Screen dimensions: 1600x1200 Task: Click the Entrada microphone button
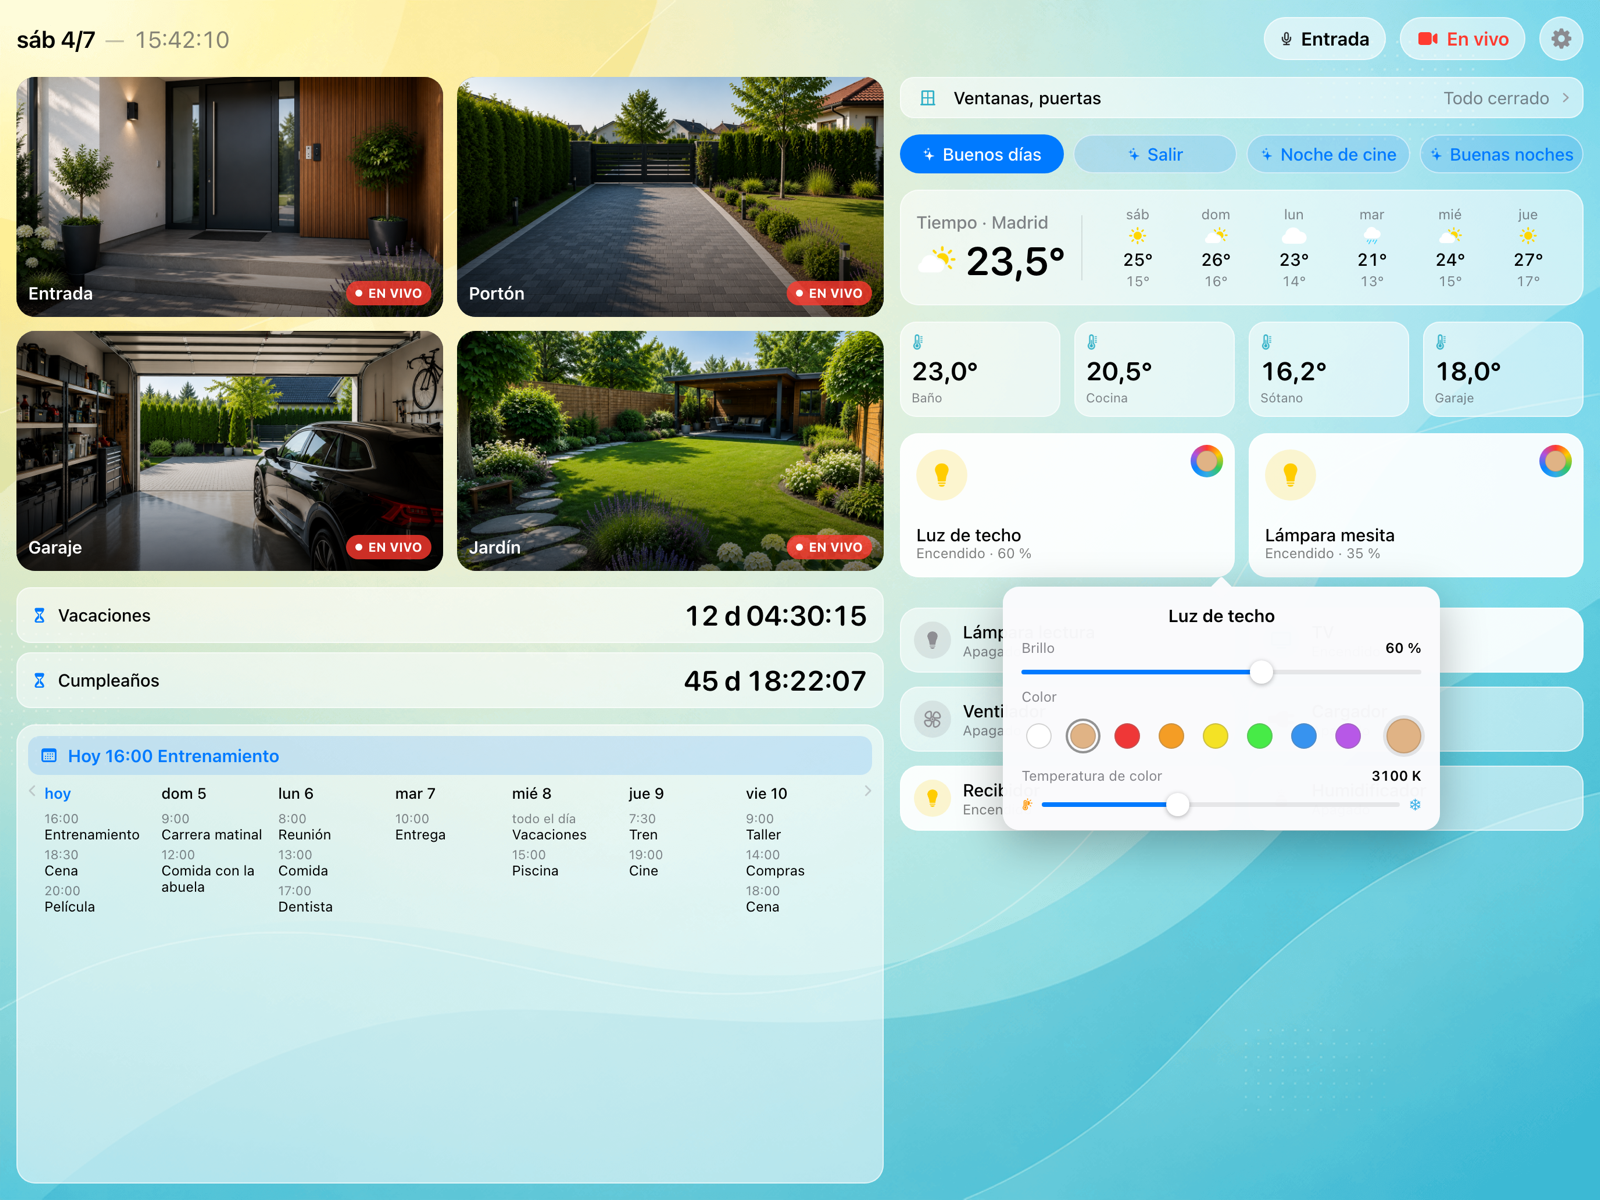(1325, 39)
